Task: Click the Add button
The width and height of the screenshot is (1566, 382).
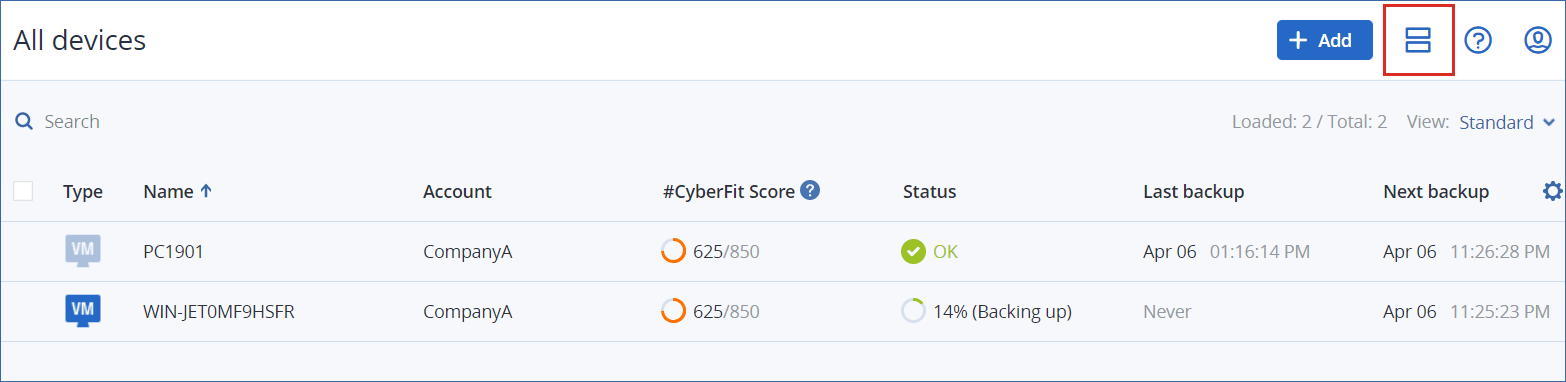Action: (x=1324, y=40)
